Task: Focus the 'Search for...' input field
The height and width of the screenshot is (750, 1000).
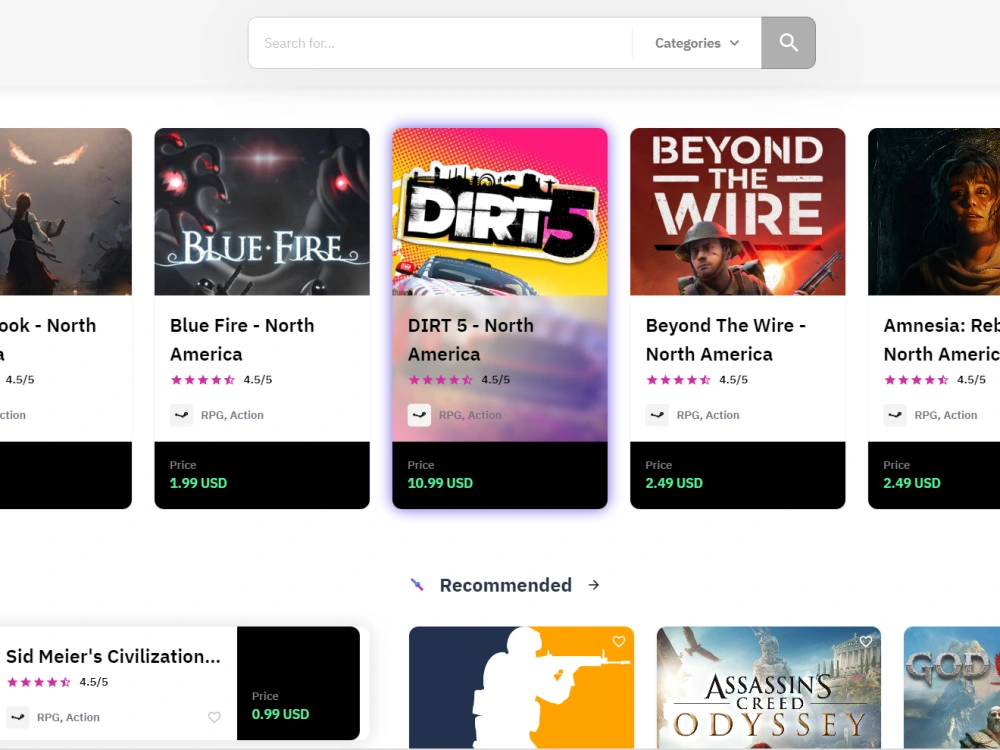Action: point(440,43)
